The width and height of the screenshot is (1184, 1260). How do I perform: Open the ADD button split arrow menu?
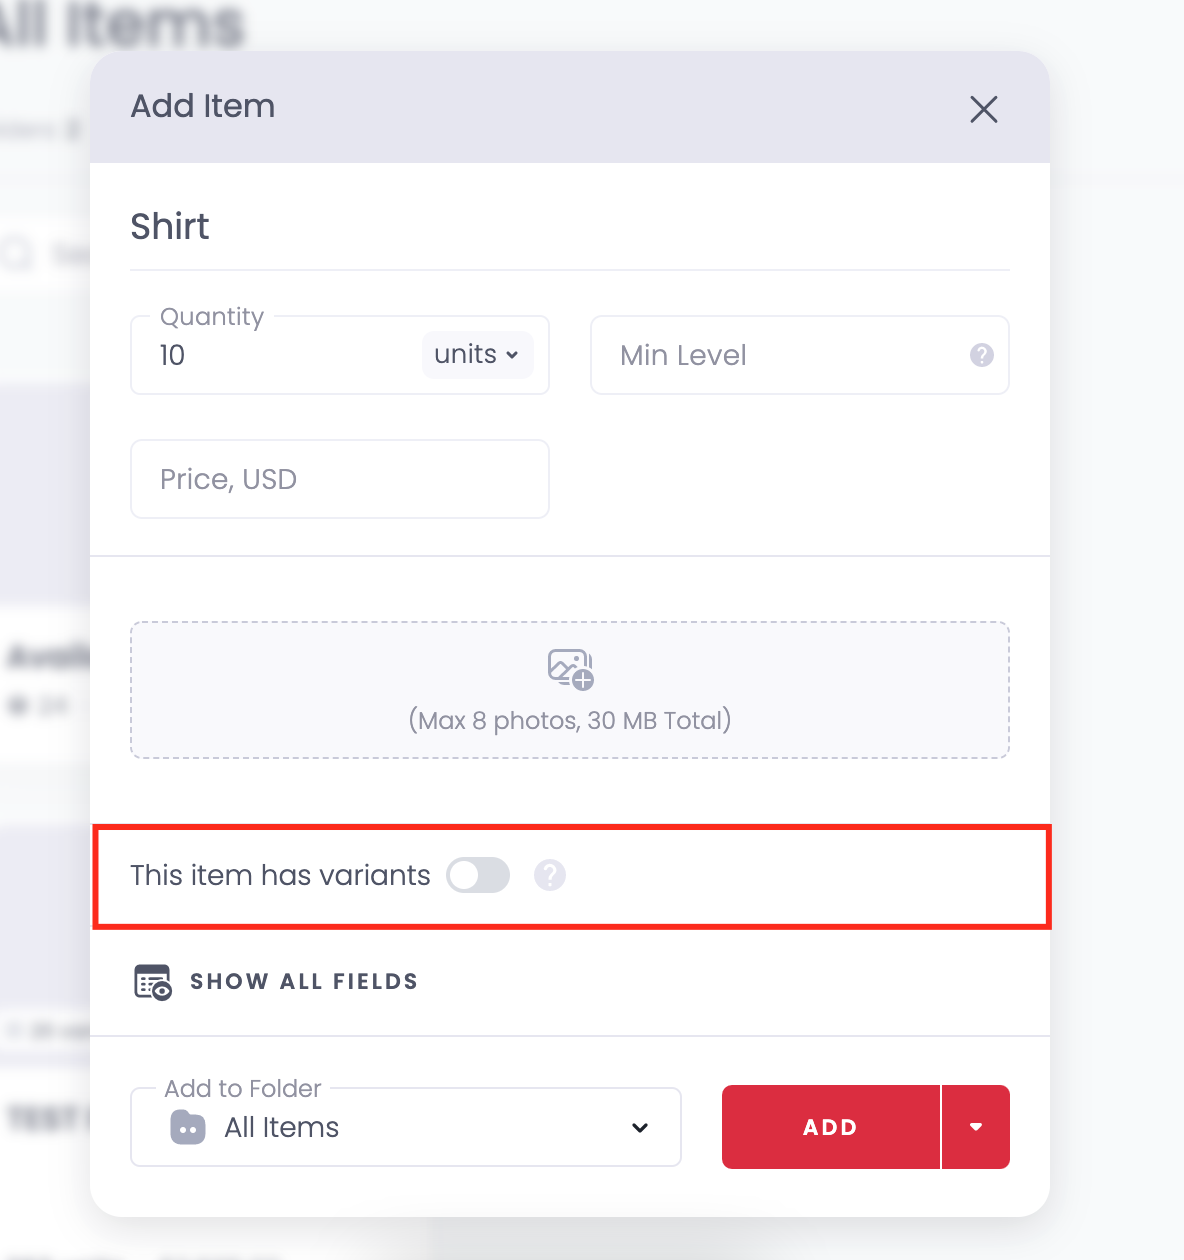point(976,1127)
